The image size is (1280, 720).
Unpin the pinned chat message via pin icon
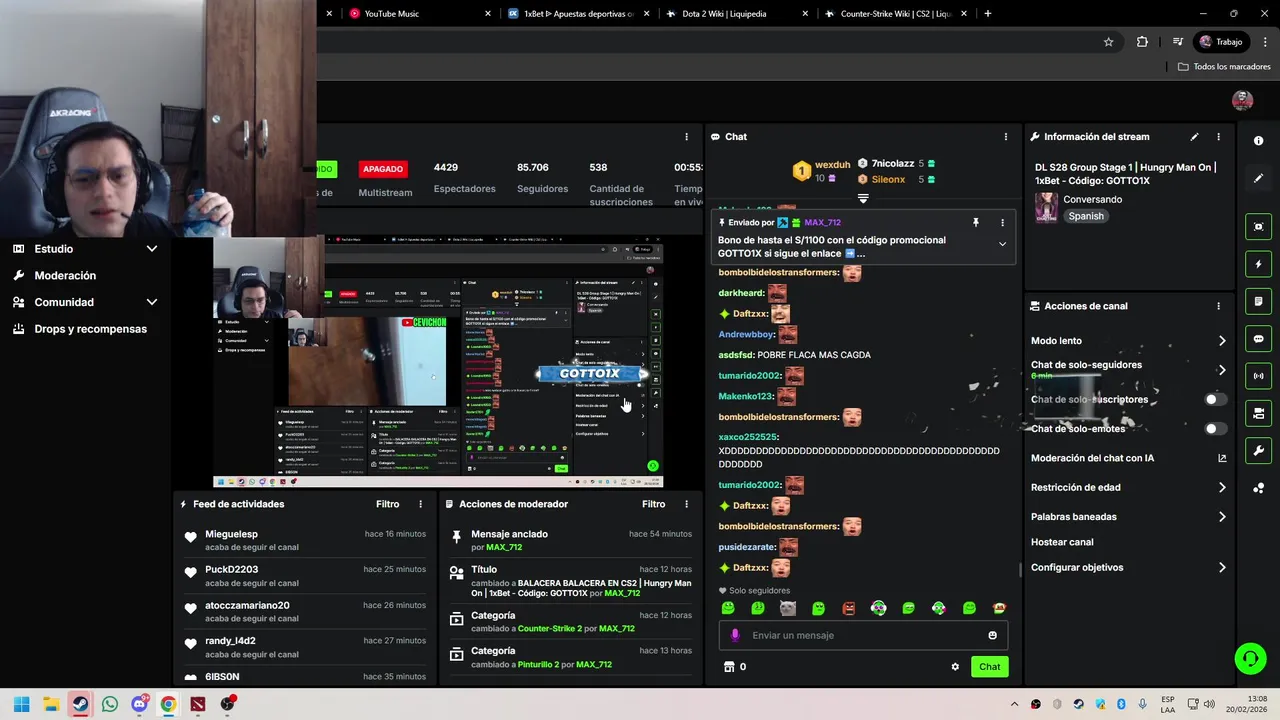975,223
